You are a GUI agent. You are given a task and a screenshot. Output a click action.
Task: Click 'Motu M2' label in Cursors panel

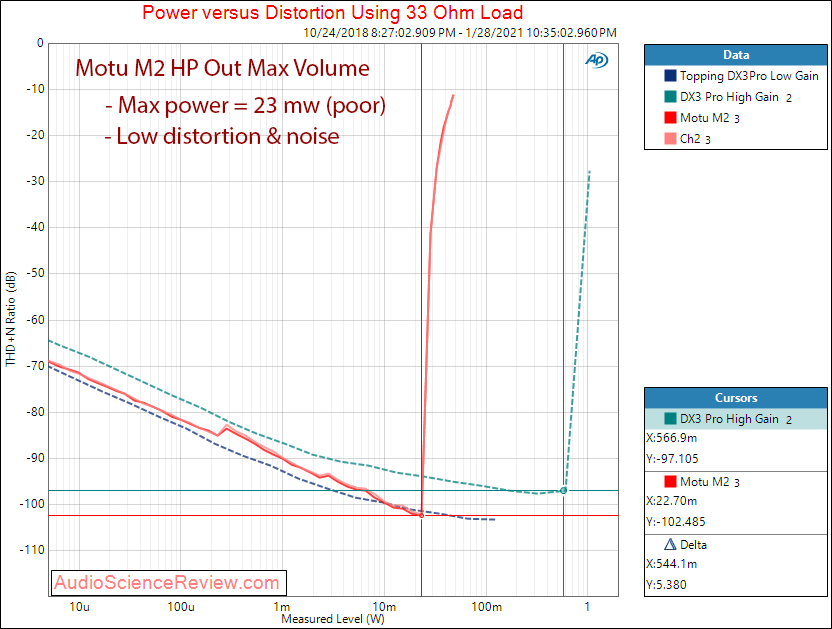pos(705,482)
